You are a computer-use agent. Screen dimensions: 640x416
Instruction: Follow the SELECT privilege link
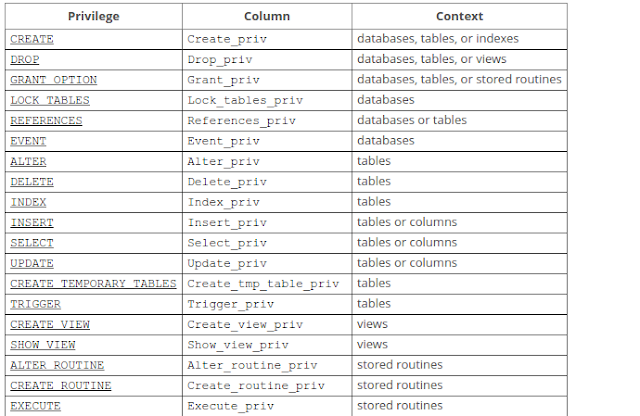(x=32, y=243)
